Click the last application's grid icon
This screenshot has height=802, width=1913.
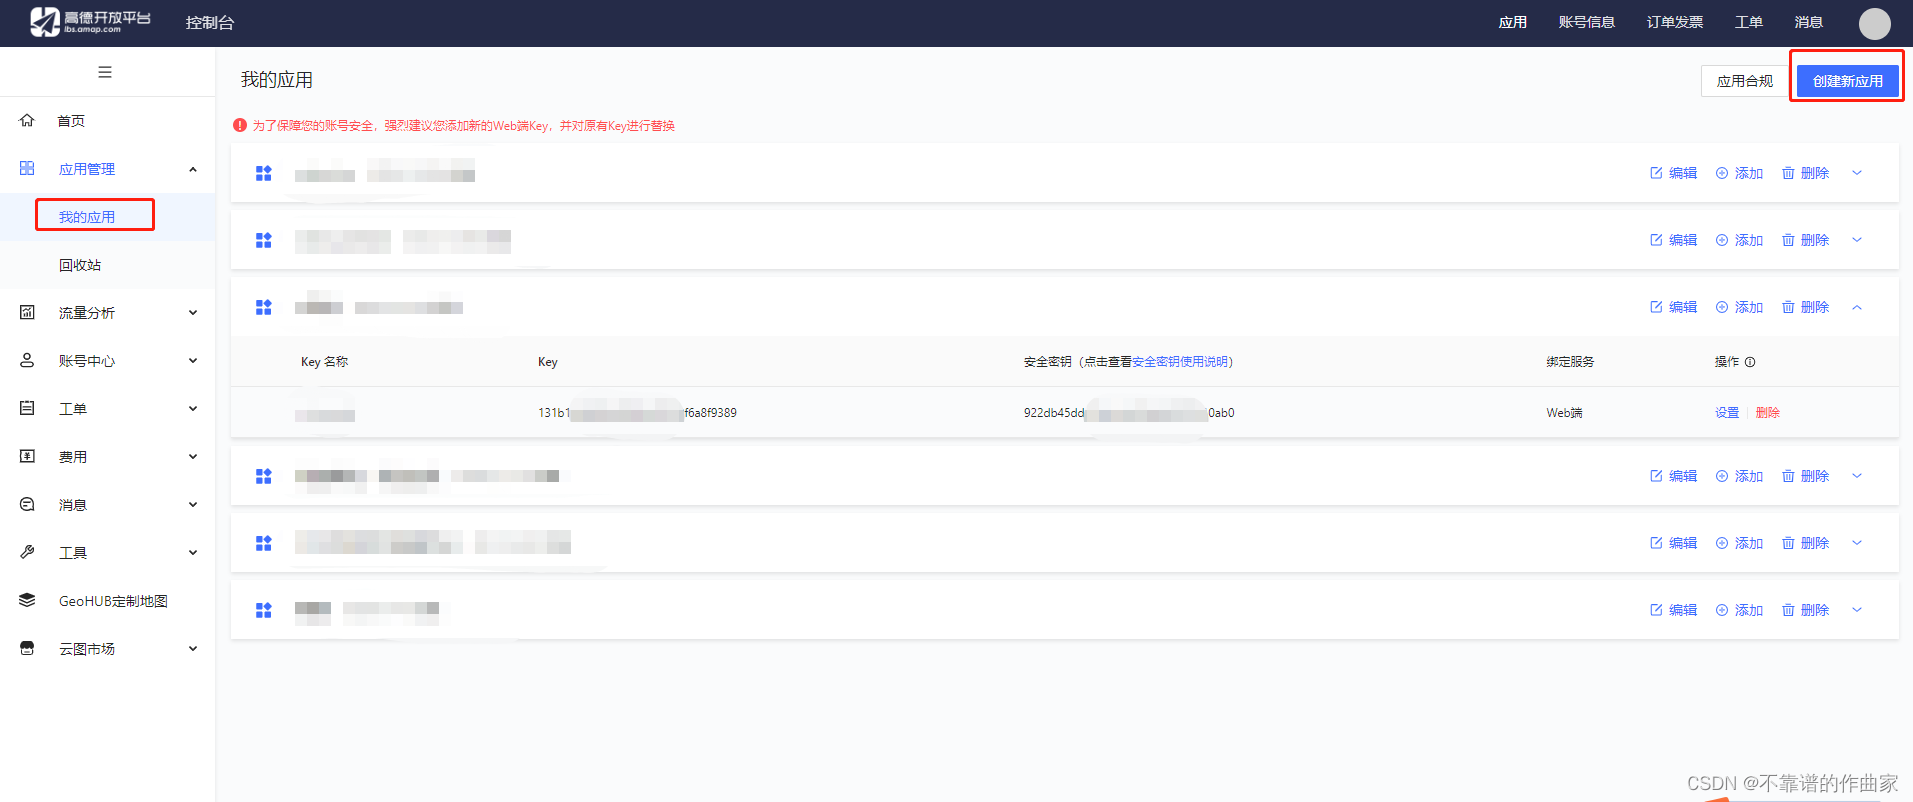tap(264, 610)
